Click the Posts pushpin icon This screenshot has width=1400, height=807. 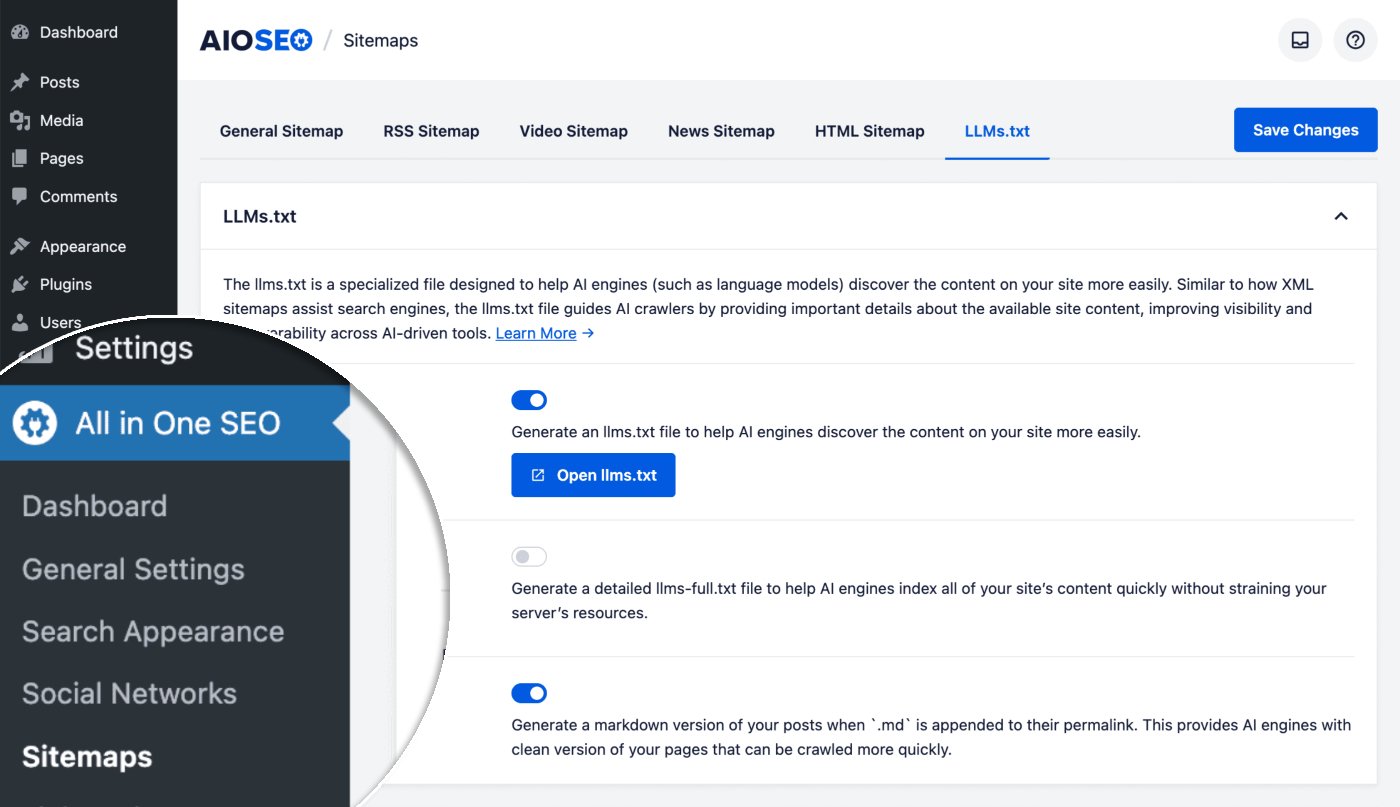(19, 82)
